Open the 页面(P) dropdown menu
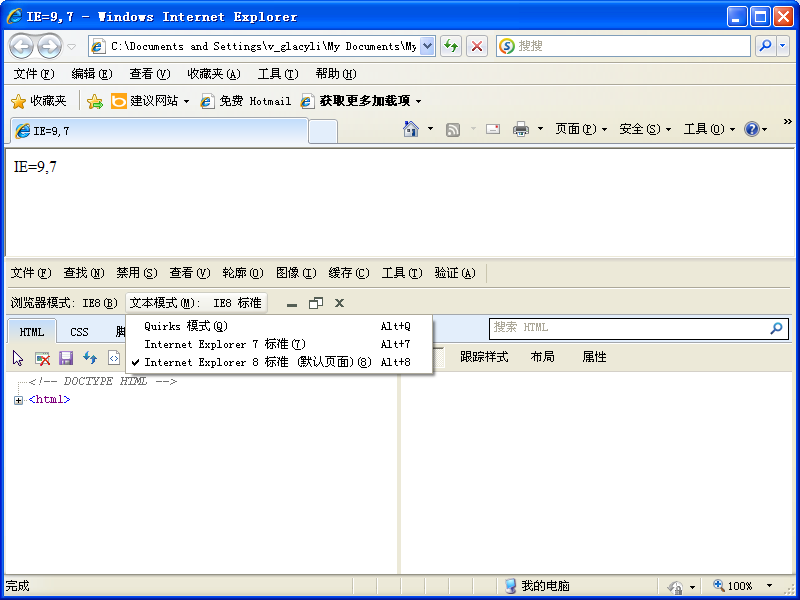Screen dimensions: 800x600 [x=581, y=129]
